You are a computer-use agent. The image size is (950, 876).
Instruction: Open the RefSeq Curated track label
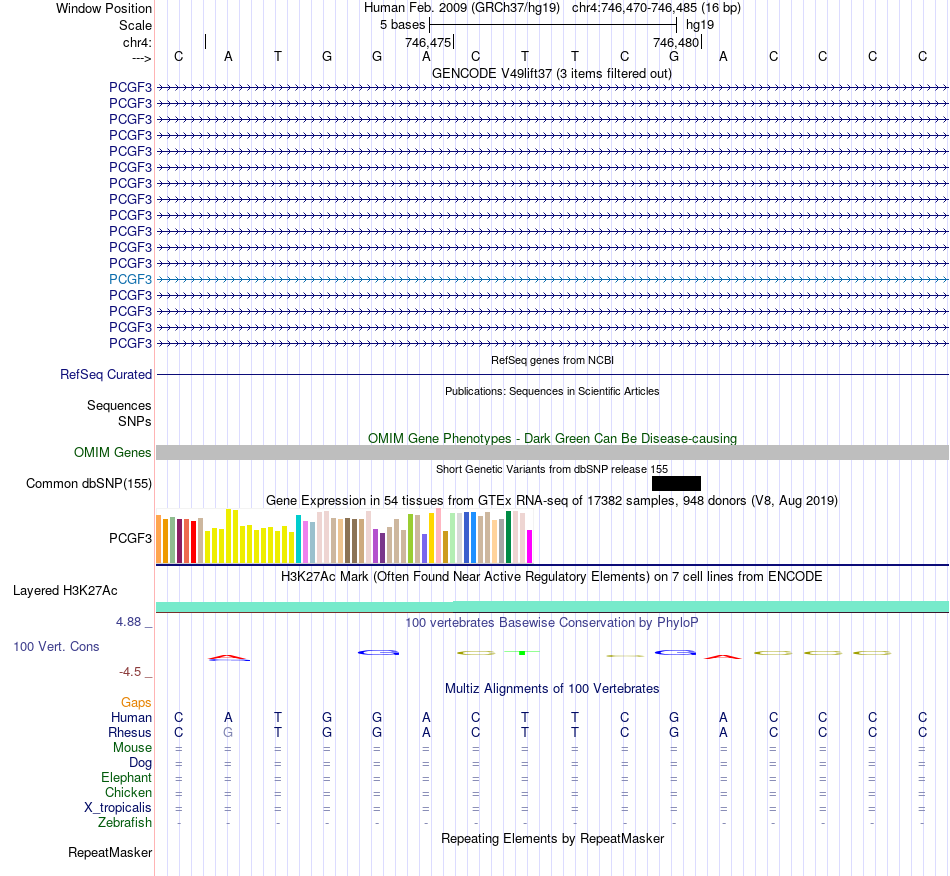pyautogui.click(x=106, y=374)
